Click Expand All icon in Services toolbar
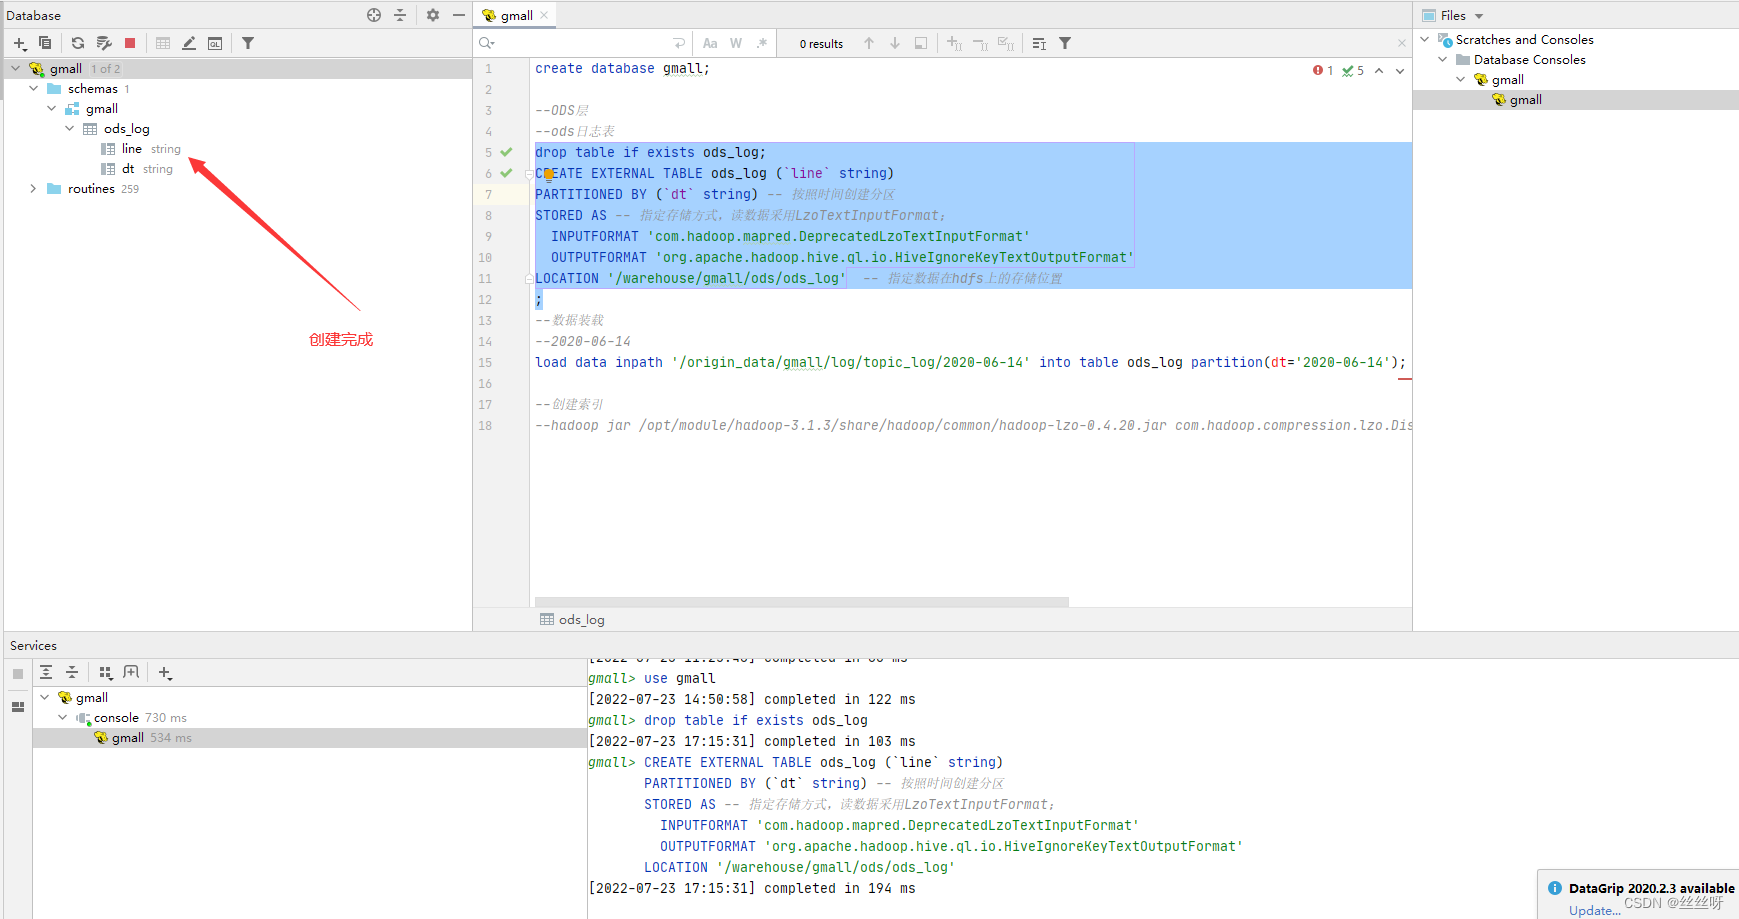Viewport: 1739px width, 919px height. (x=46, y=673)
